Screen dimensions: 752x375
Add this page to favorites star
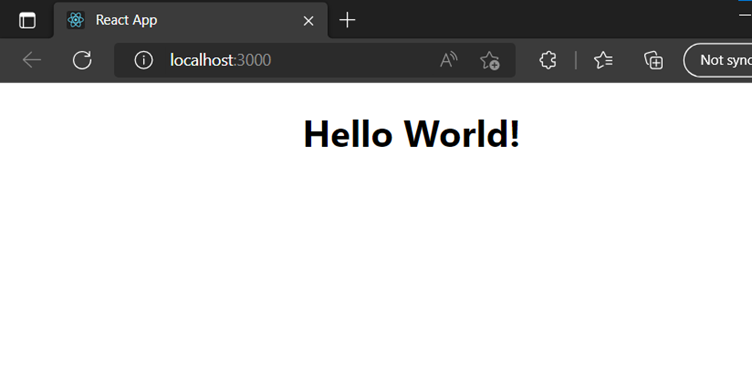pyautogui.click(x=490, y=60)
